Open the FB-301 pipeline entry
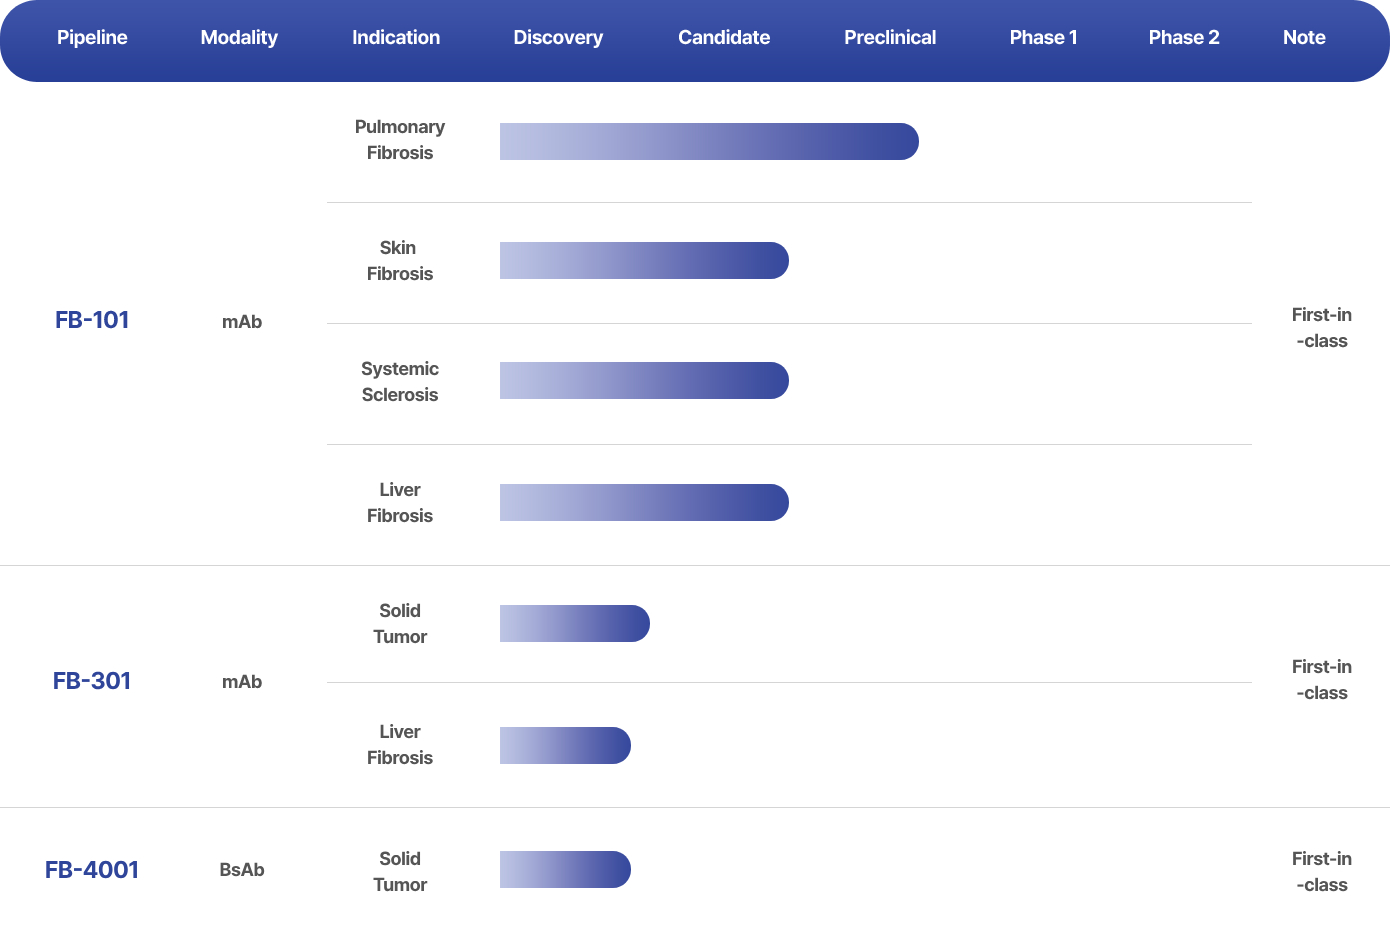1390x936 pixels. tap(92, 681)
